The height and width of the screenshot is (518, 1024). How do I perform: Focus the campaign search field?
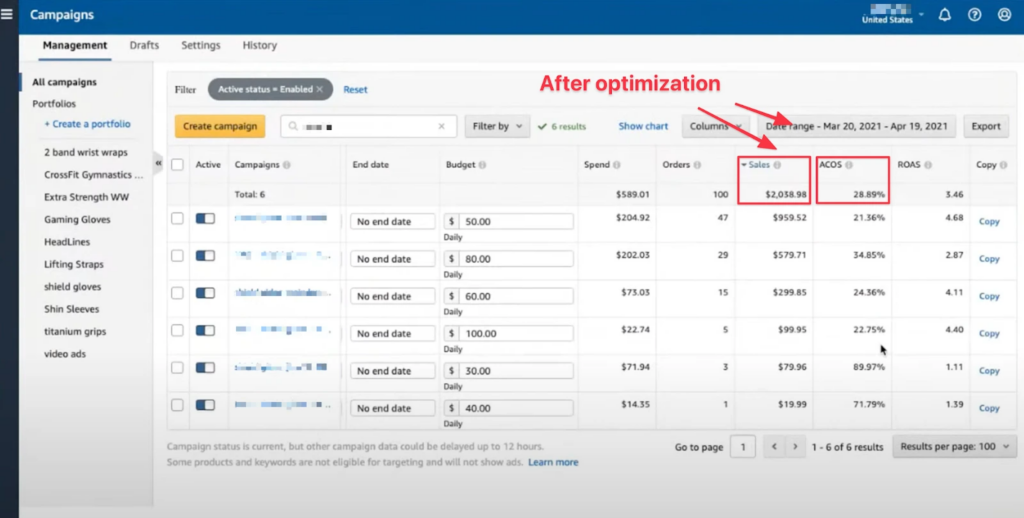click(x=368, y=126)
